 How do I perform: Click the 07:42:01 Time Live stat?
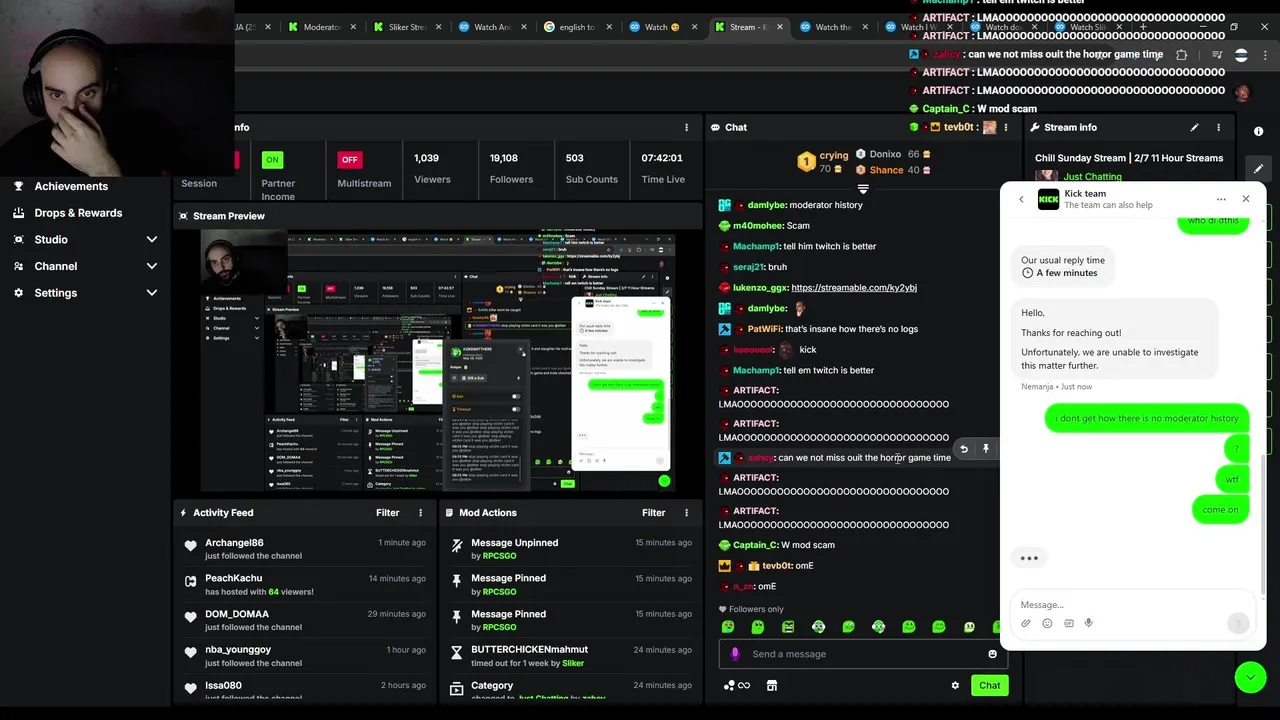tap(662, 168)
